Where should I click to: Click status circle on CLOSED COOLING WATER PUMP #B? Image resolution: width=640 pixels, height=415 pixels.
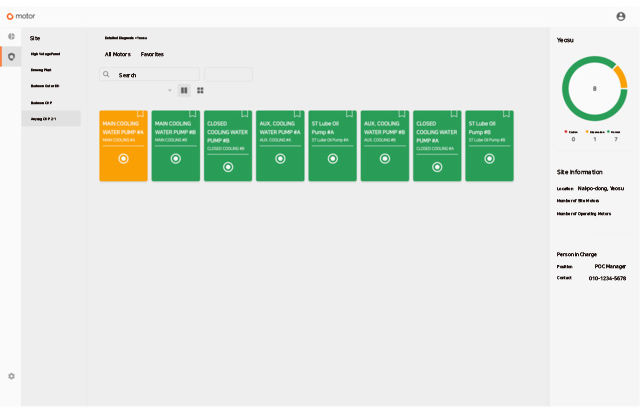pos(228,167)
